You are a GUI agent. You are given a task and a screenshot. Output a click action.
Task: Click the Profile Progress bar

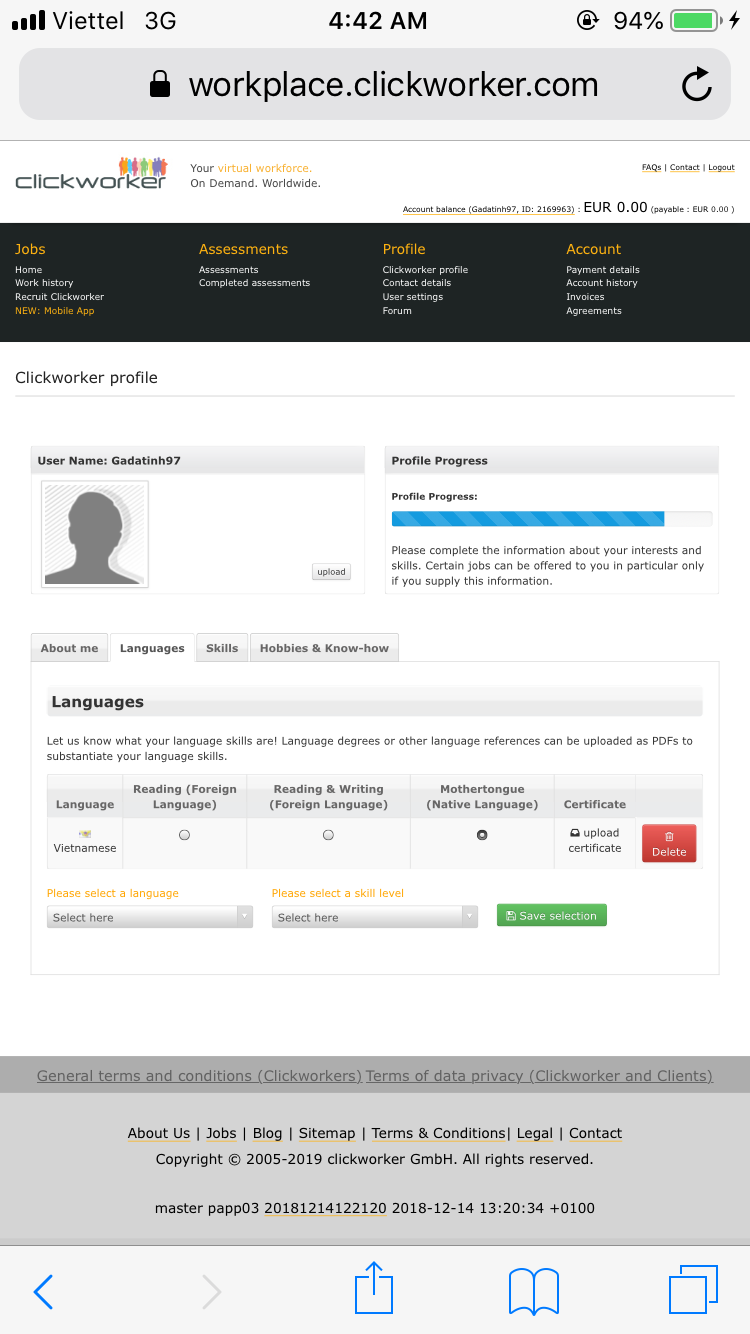(552, 518)
